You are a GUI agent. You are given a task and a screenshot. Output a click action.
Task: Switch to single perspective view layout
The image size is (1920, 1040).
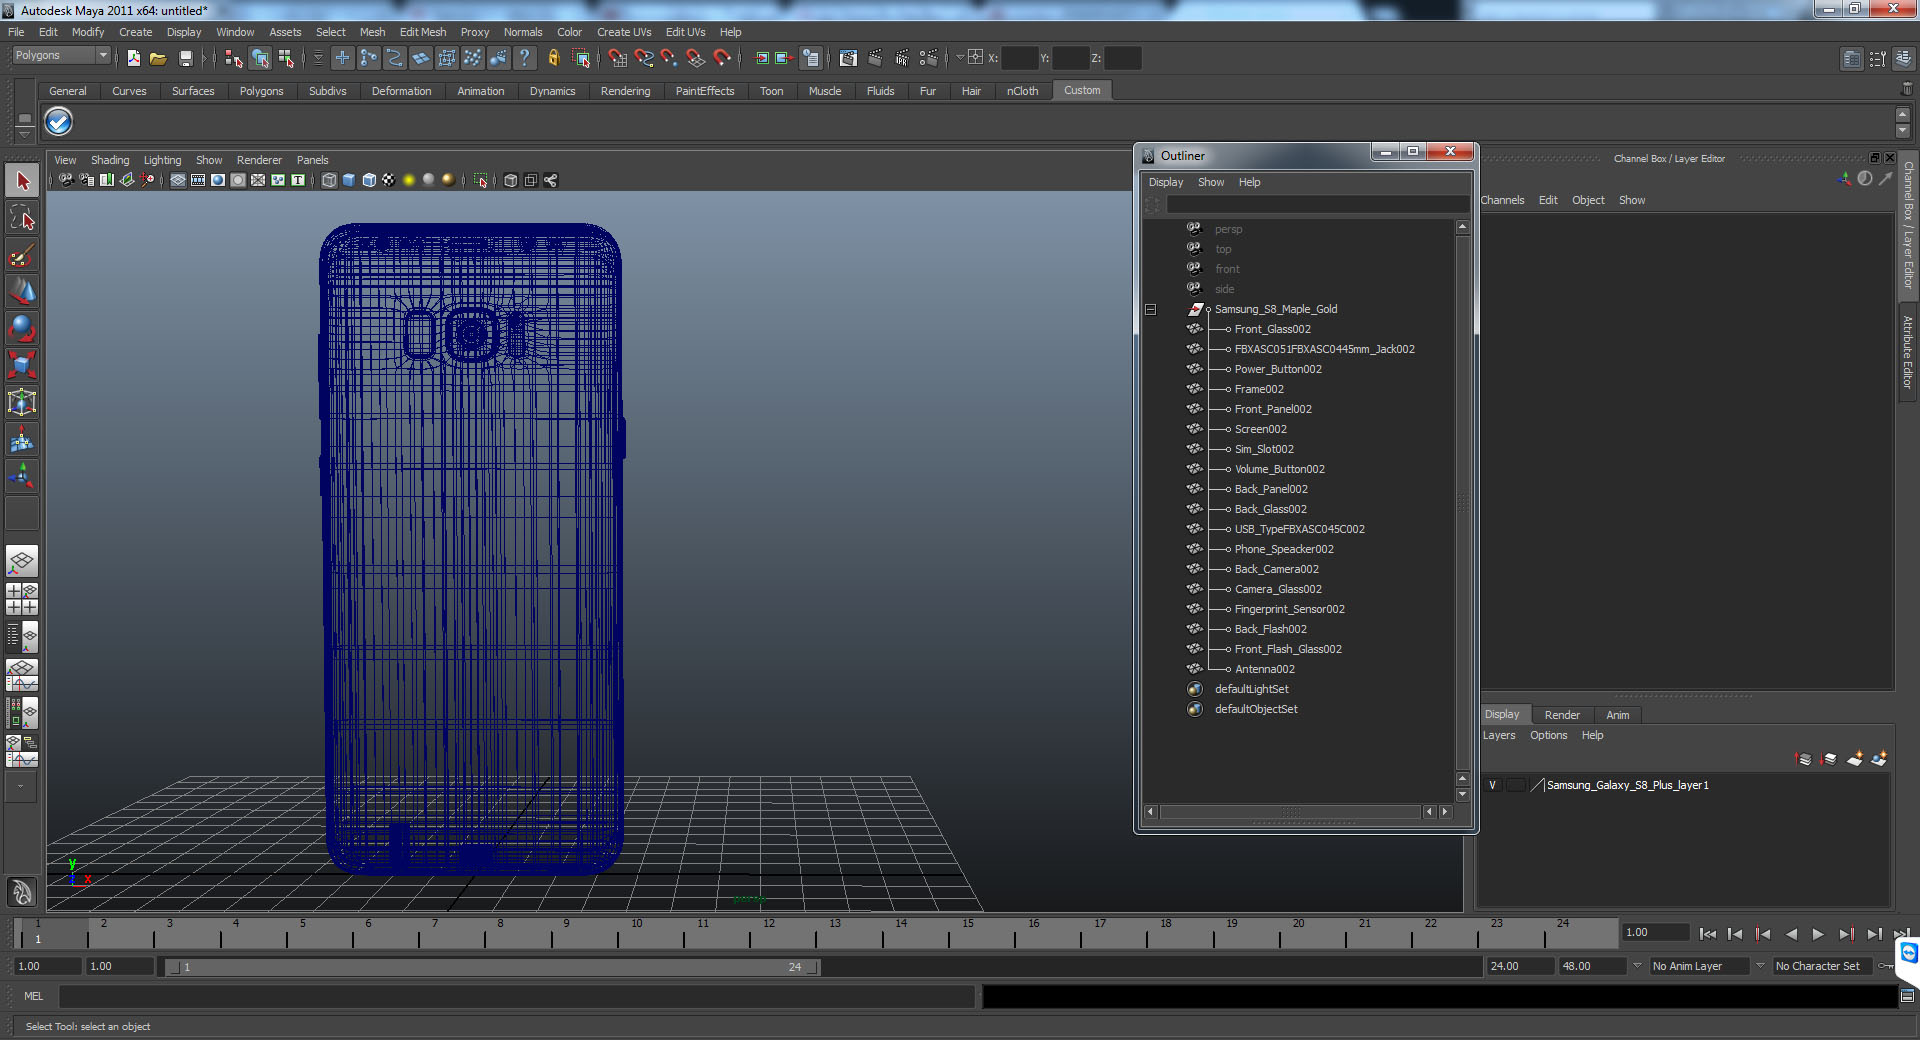pos(22,561)
